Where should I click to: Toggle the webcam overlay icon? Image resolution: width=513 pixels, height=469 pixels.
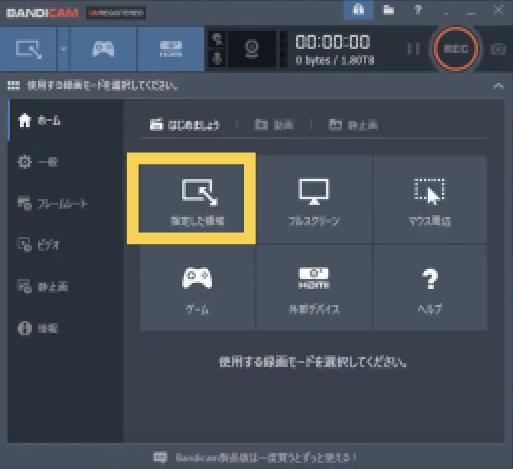click(252, 49)
